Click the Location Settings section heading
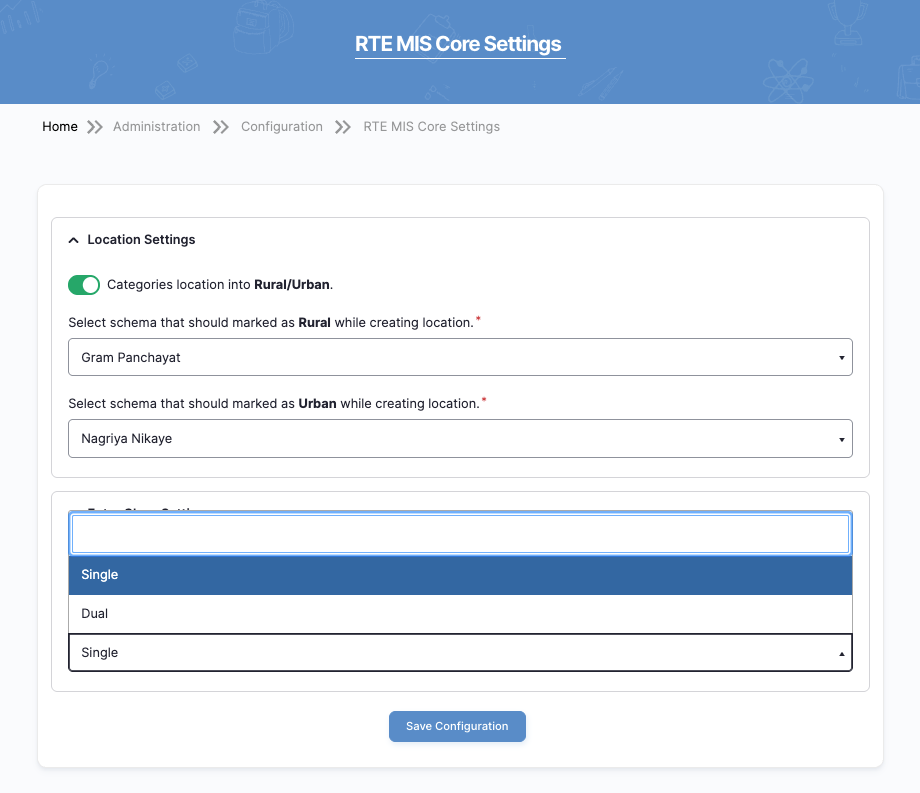The image size is (920, 793). (x=141, y=240)
